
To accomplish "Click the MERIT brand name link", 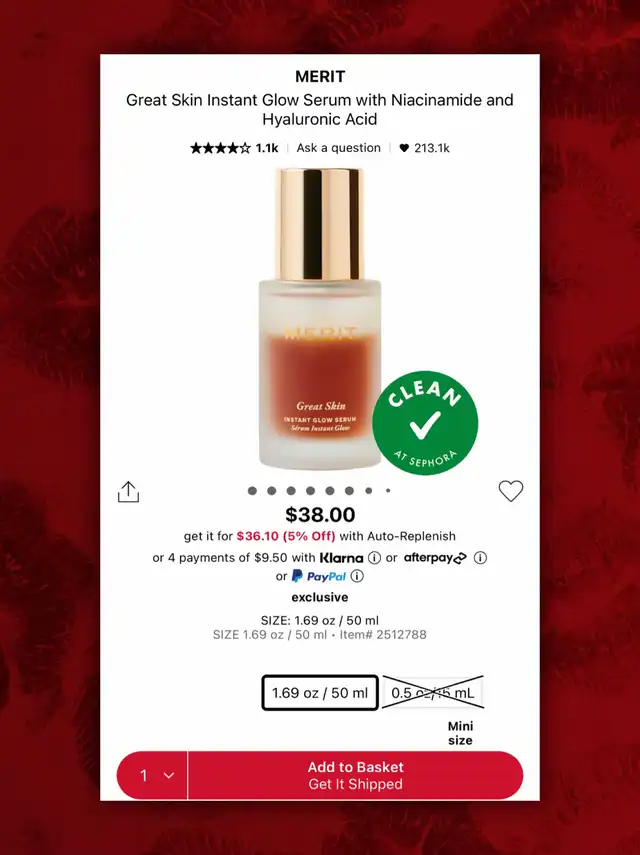I will coord(320,76).
